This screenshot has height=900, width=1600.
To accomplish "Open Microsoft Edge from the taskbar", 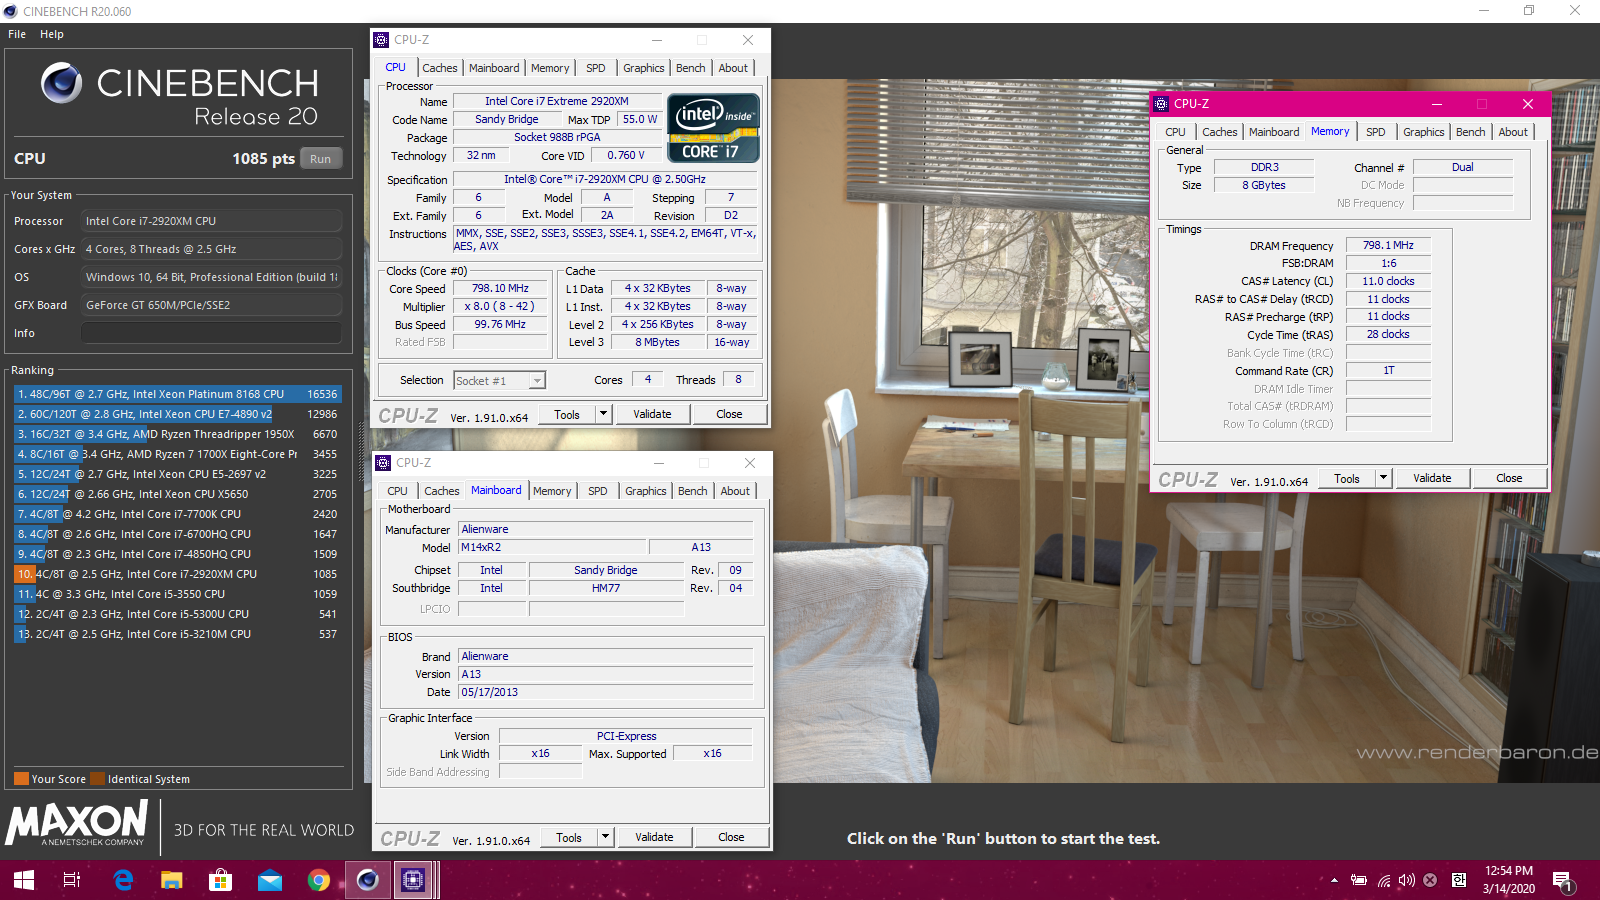I will [x=123, y=880].
